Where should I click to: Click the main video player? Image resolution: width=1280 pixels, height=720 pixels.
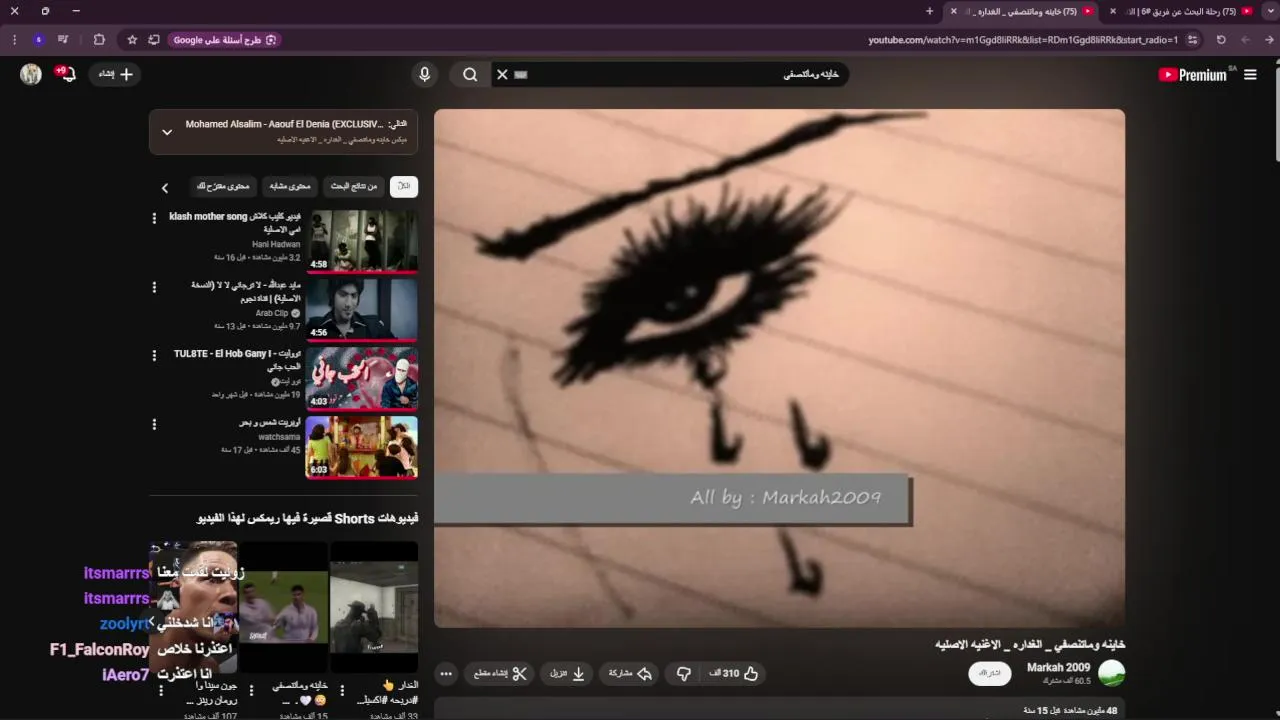coord(779,368)
